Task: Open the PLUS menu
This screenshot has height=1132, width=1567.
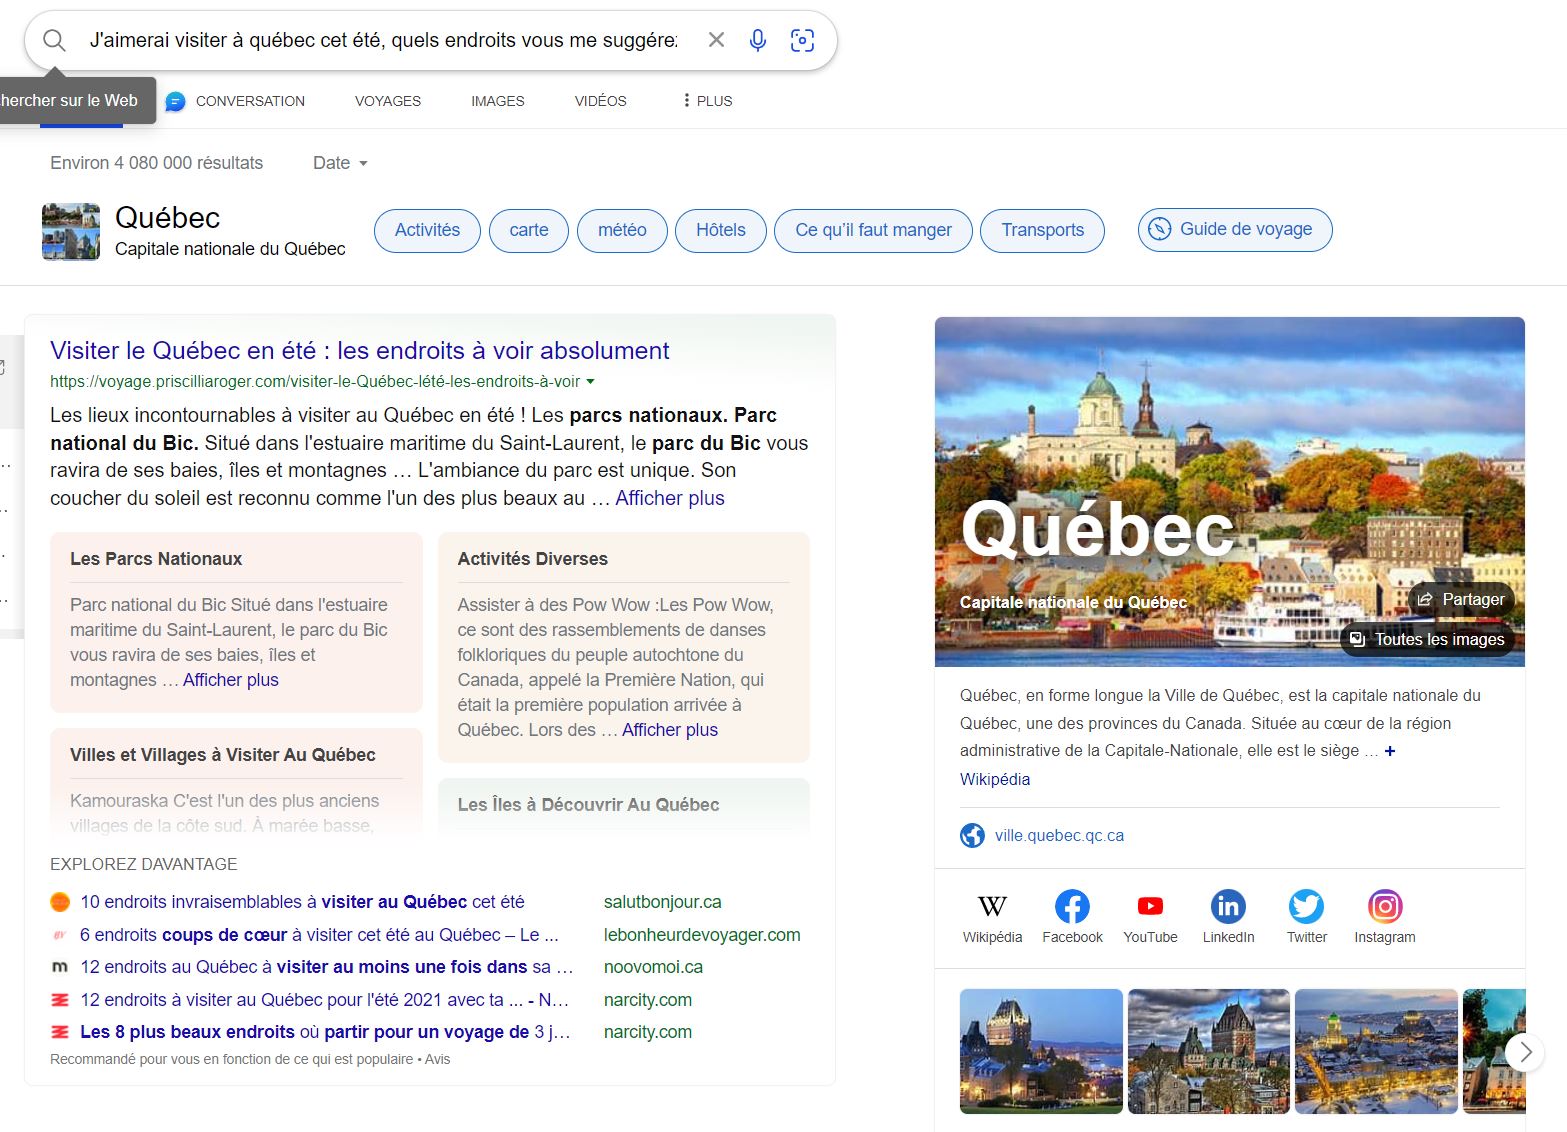Action: coord(705,101)
